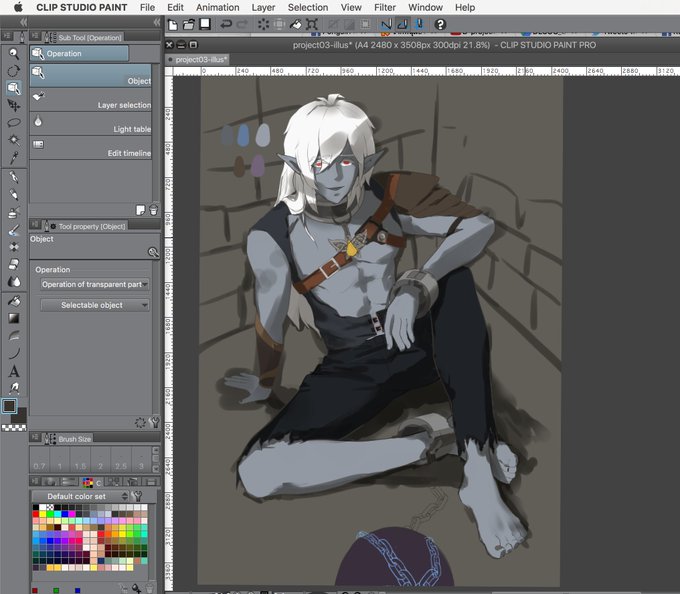
Task: Open the Help question mark icon
Action: [440, 25]
